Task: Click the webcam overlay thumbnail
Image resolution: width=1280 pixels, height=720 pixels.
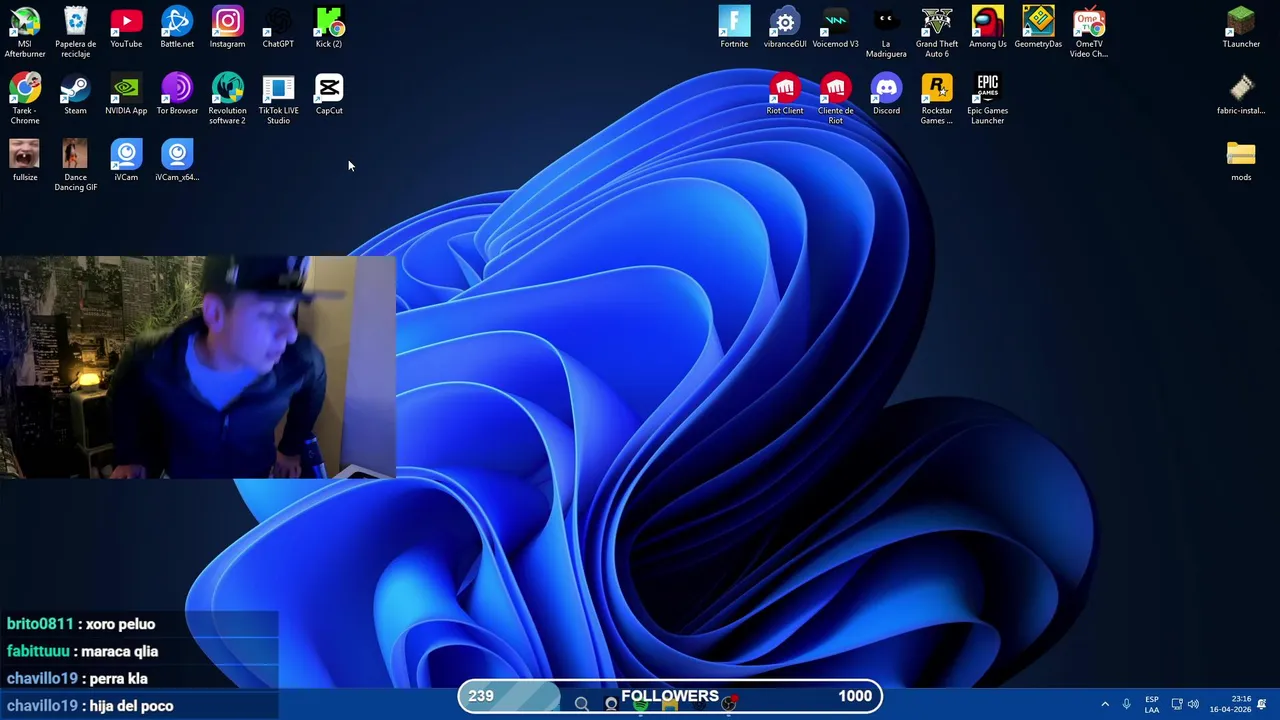Action: (198, 367)
